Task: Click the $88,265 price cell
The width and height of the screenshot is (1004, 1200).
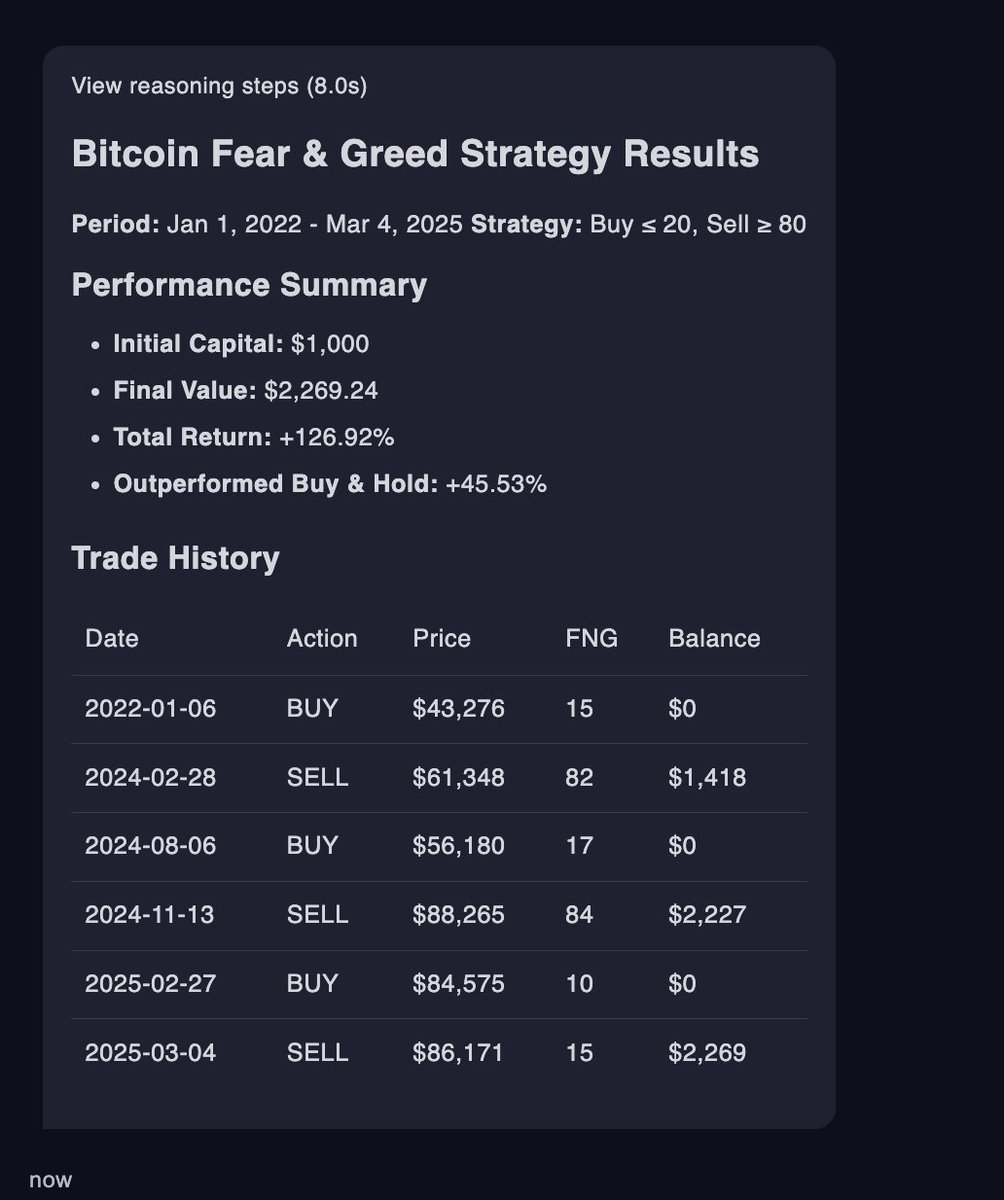Action: pos(459,915)
